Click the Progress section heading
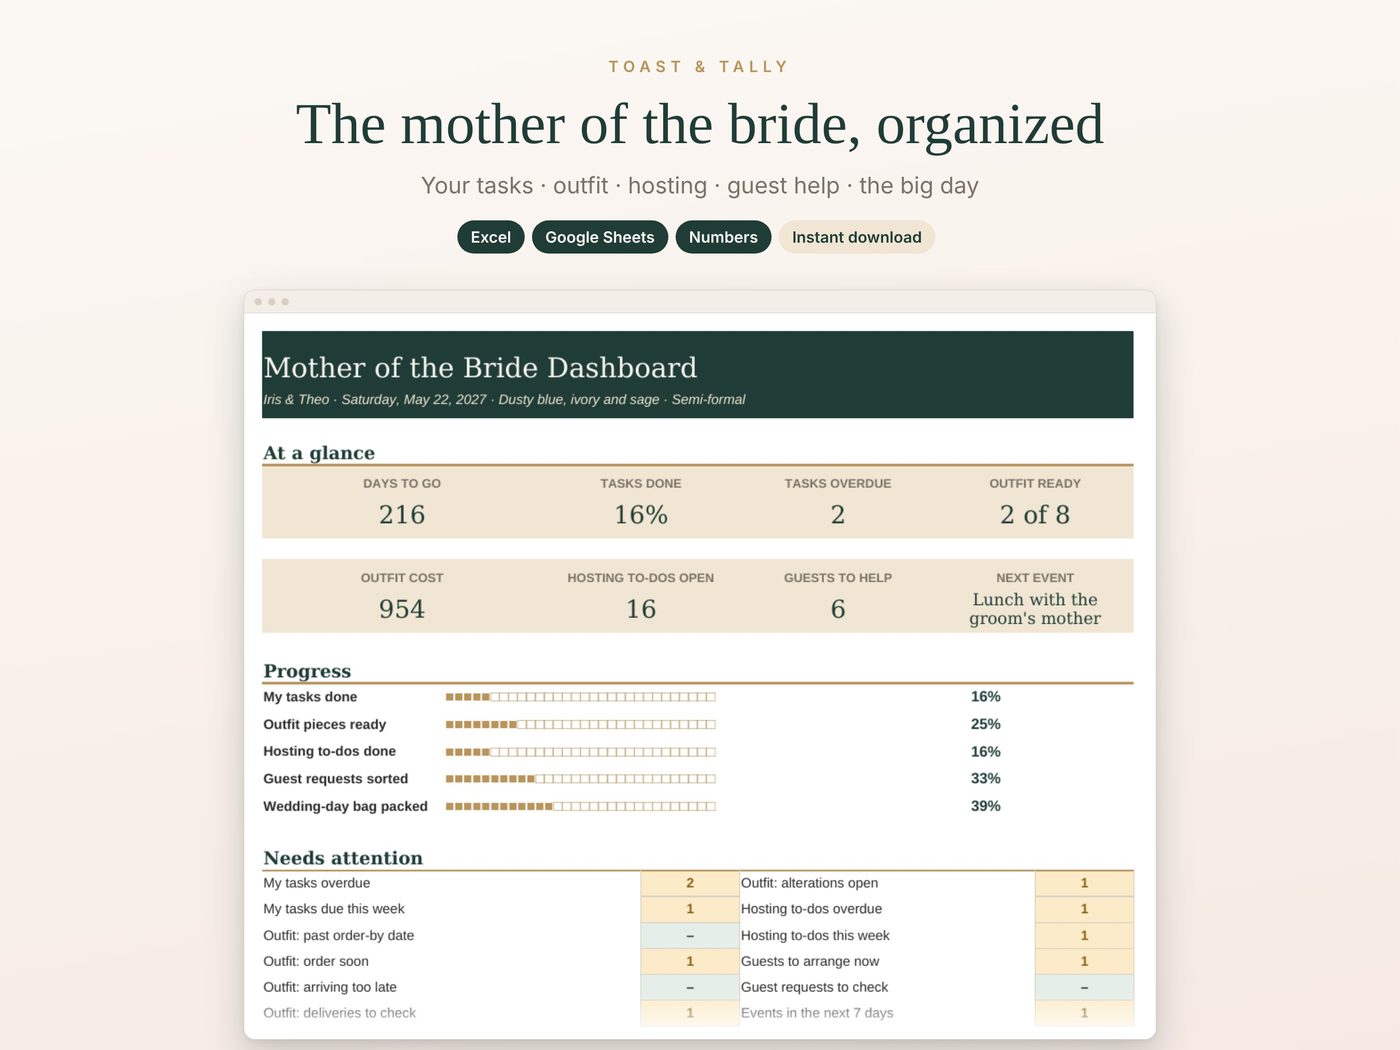Image resolution: width=1400 pixels, height=1050 pixels. click(307, 671)
